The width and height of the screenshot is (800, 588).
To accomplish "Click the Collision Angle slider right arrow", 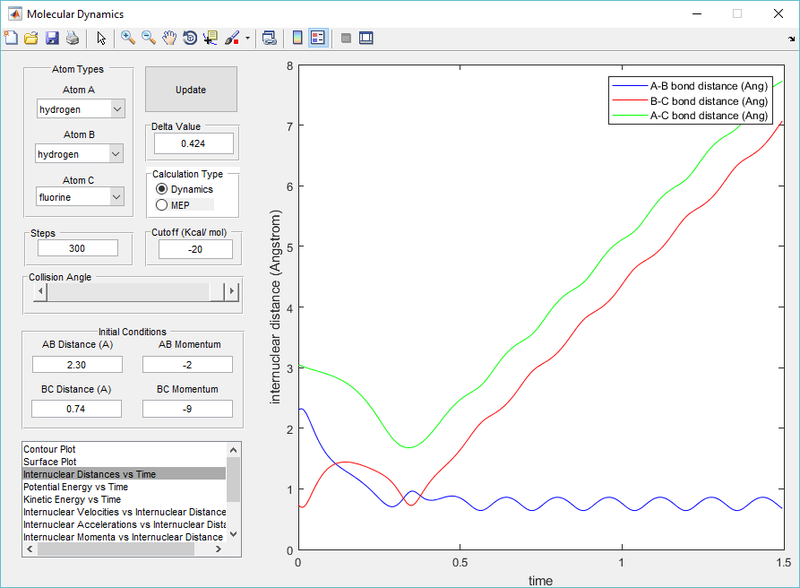I will (231, 291).
